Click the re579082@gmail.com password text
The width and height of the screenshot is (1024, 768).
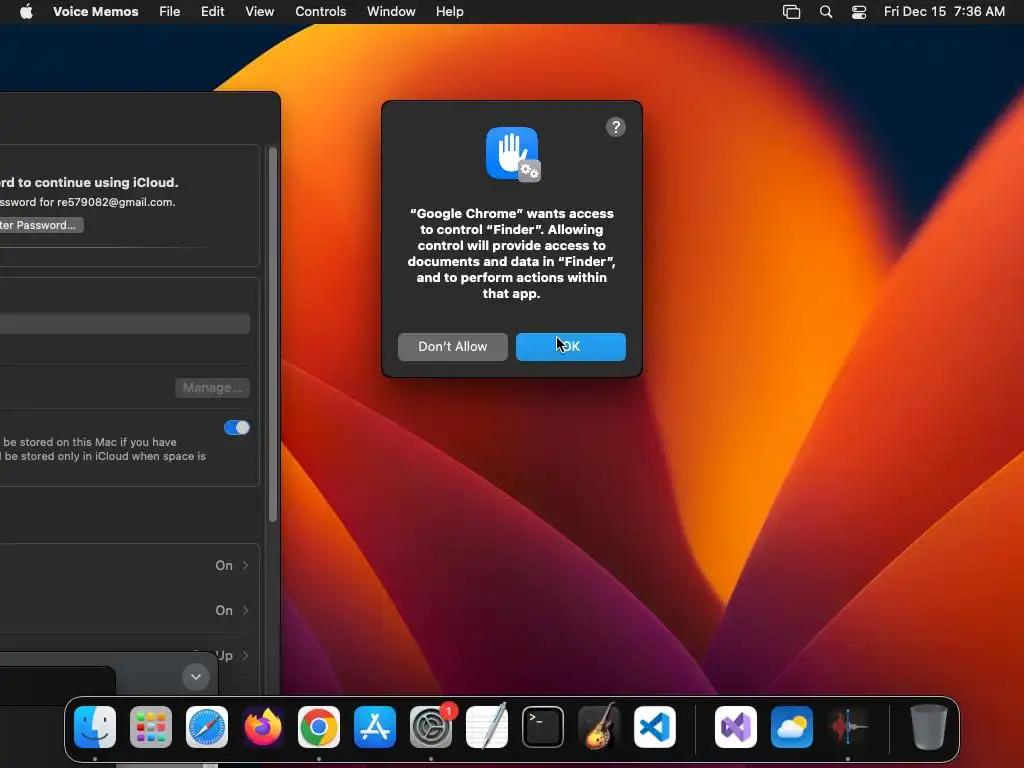88,202
